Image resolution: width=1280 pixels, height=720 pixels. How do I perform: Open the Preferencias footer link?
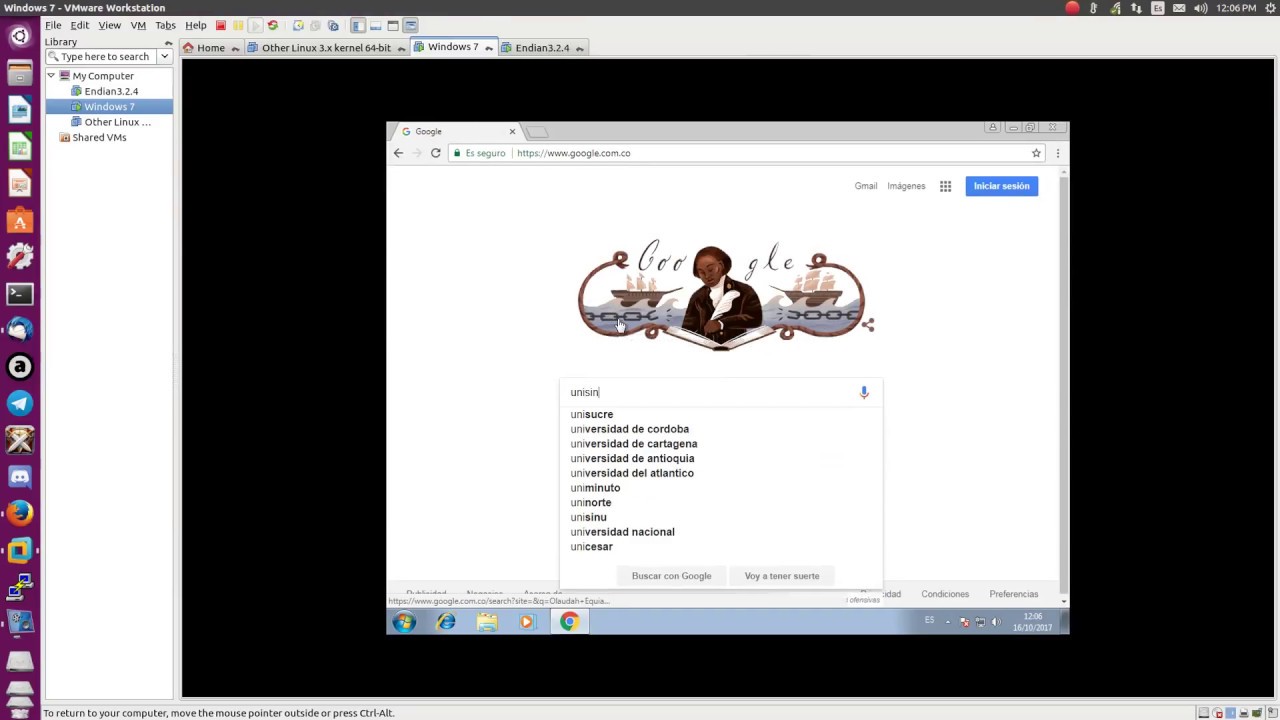click(1013, 594)
